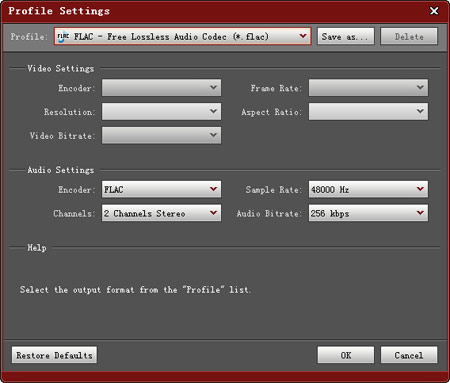
Task: Click Restore Defaults button
Action: coord(54,355)
